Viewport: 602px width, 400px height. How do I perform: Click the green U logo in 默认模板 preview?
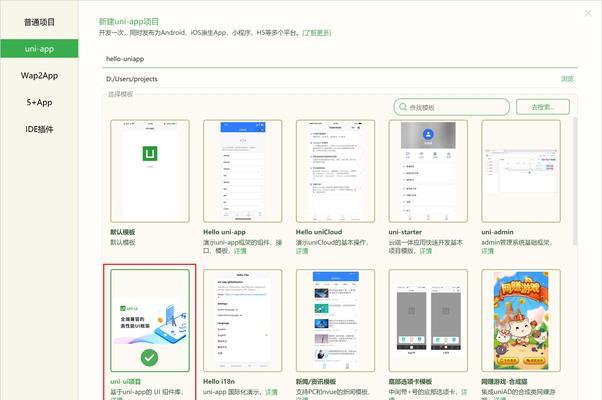point(150,154)
